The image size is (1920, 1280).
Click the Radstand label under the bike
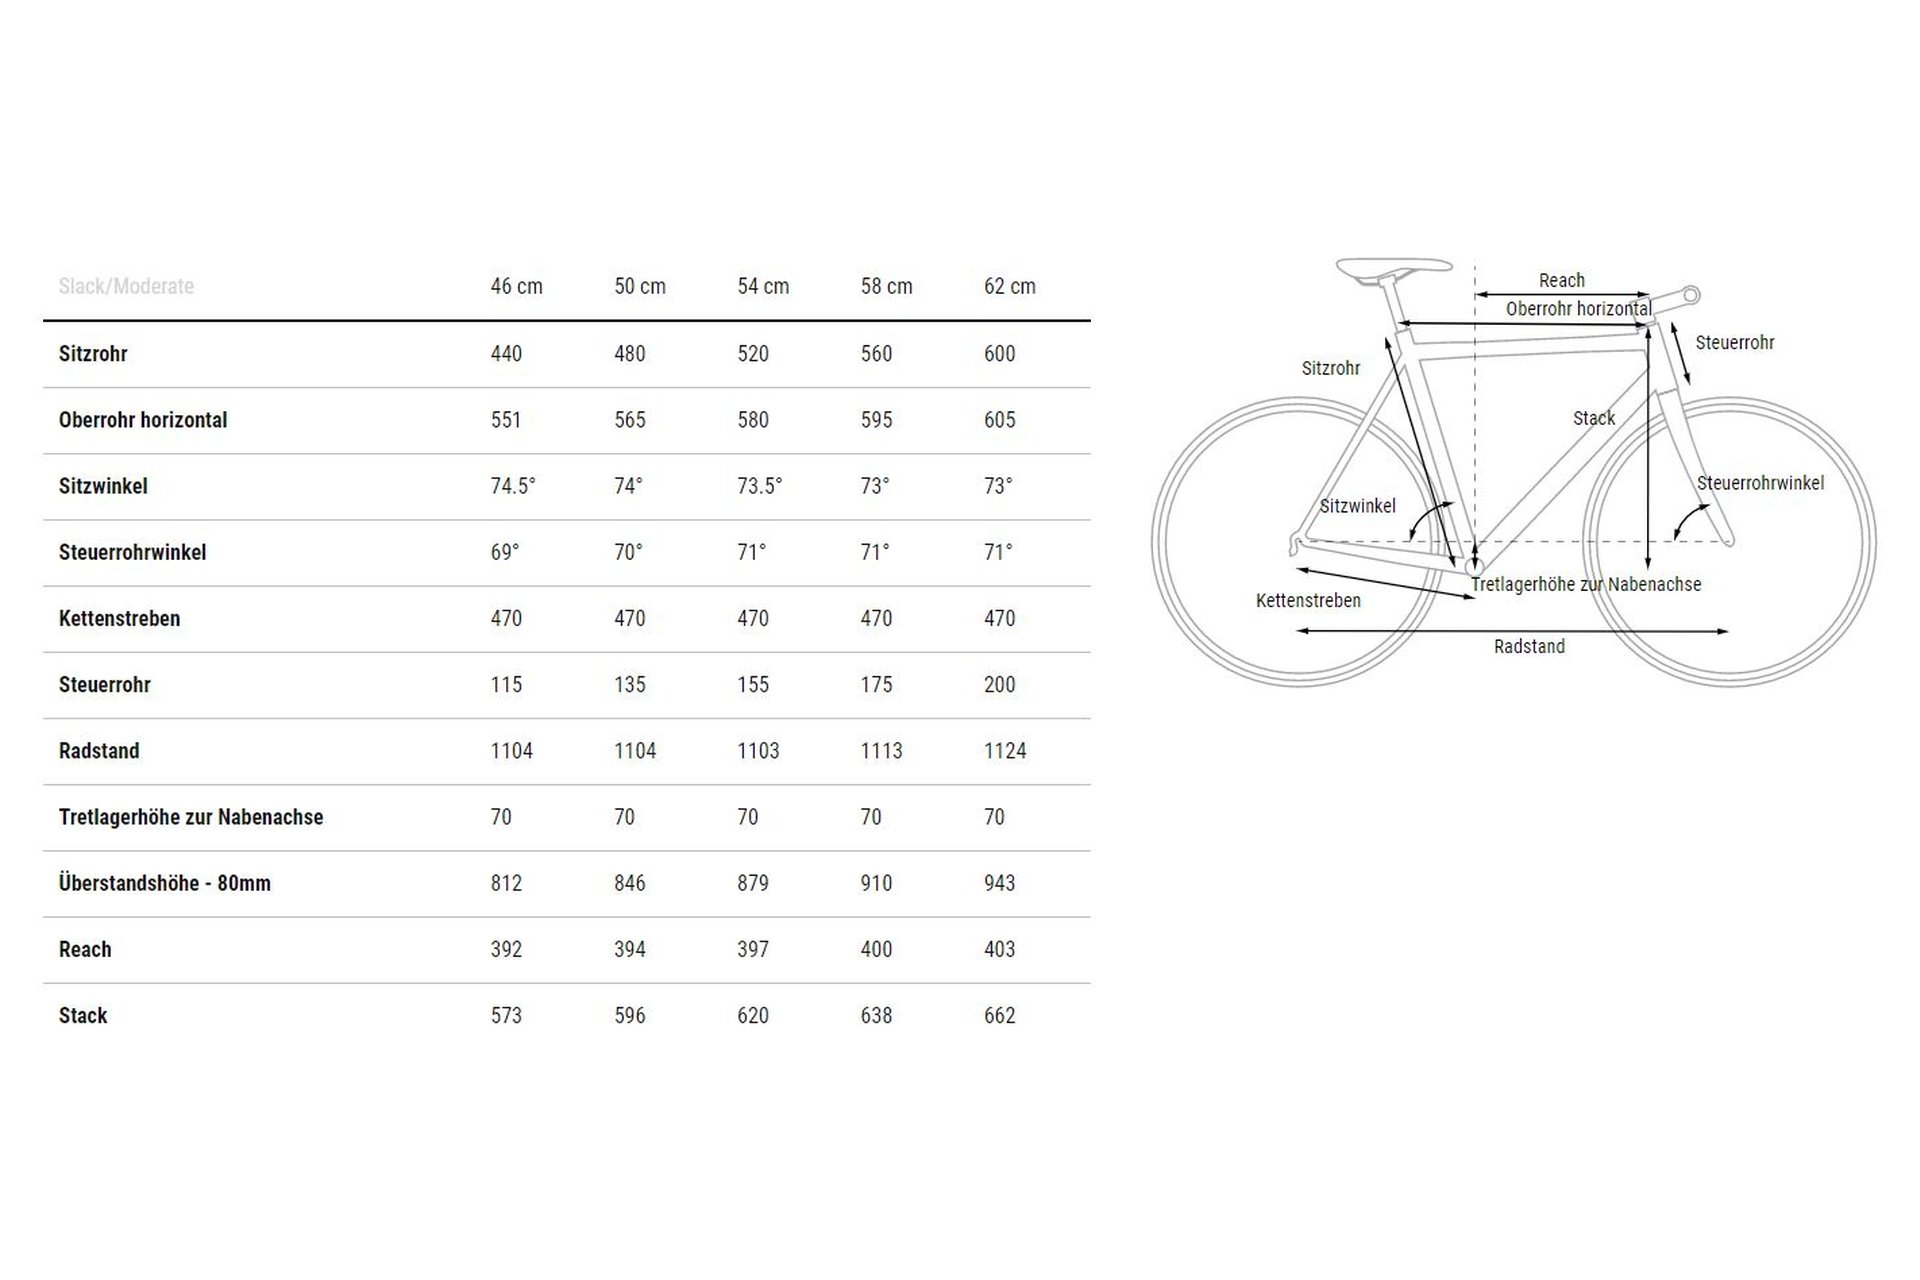coord(1529,647)
